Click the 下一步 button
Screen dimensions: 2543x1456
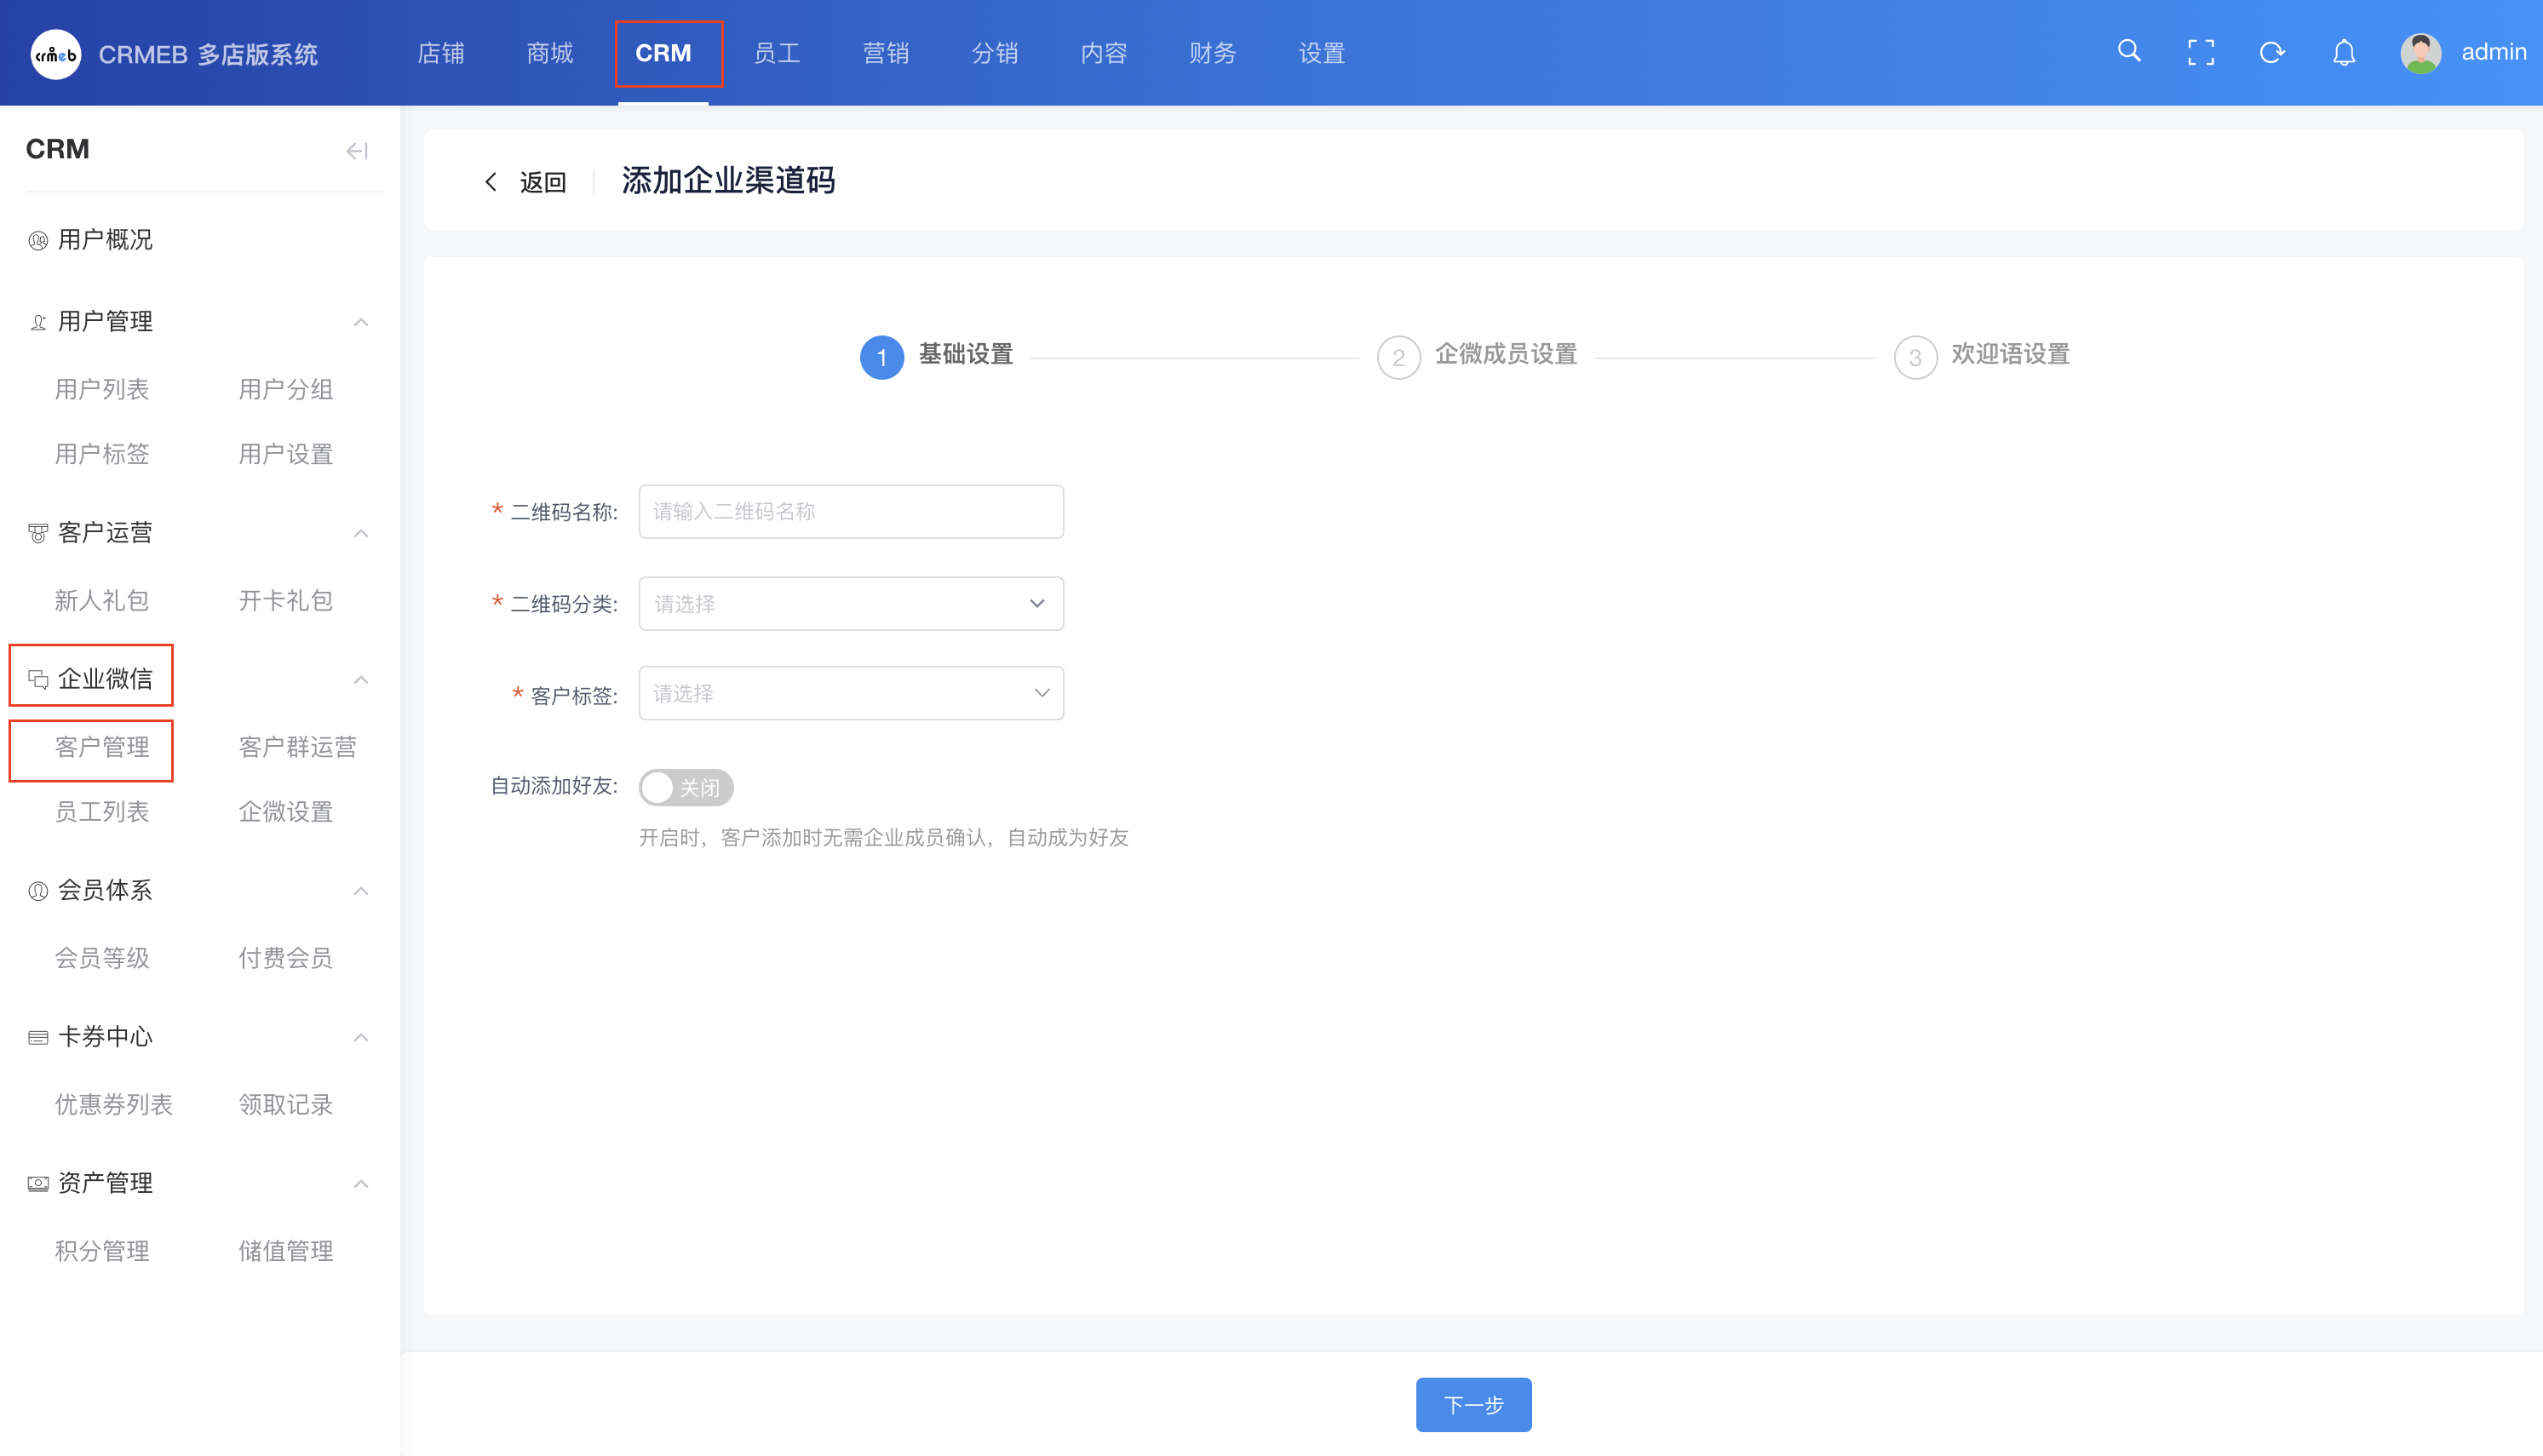pyautogui.click(x=1473, y=1405)
